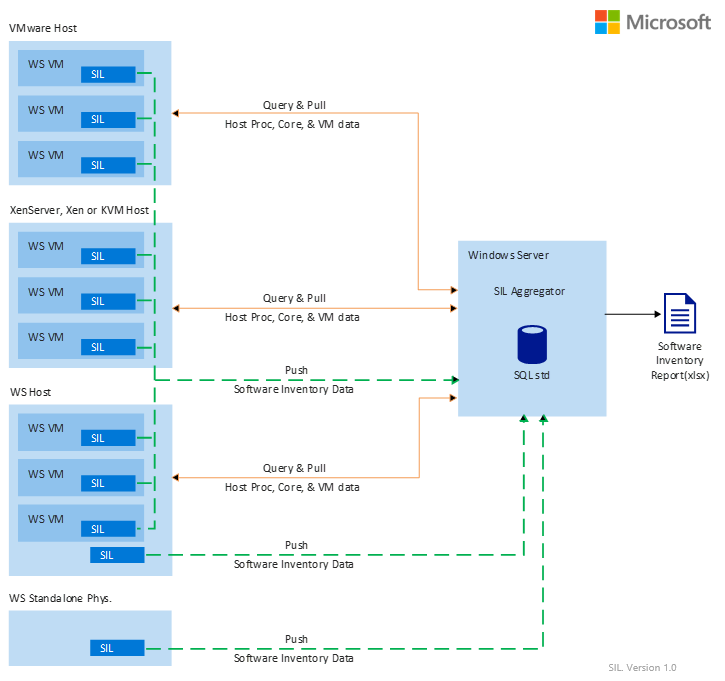The width and height of the screenshot is (725, 681).
Task: Click the SIL box in WS Host's first WS VM
Action: click(108, 438)
